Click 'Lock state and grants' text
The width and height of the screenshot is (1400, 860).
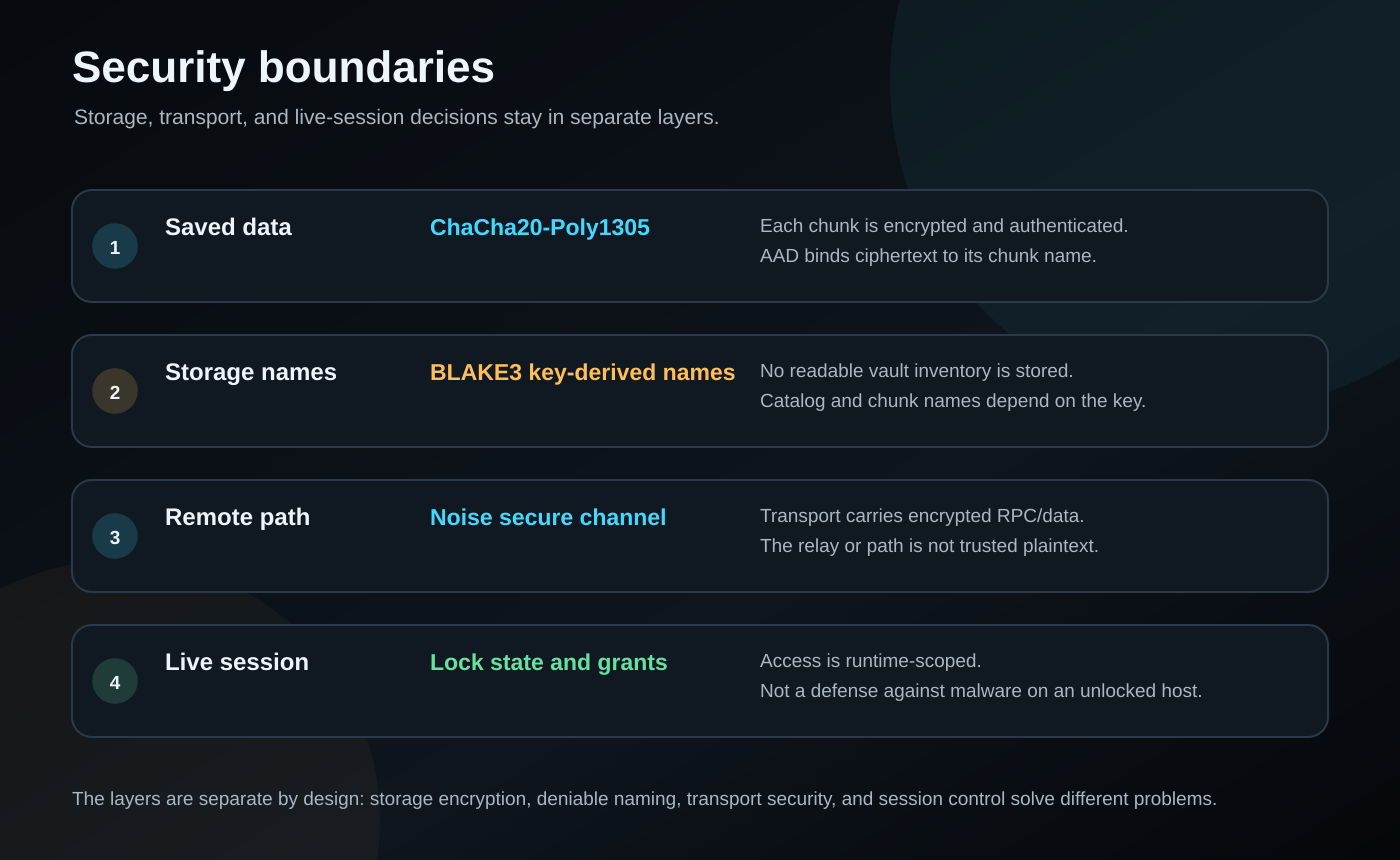[549, 663]
